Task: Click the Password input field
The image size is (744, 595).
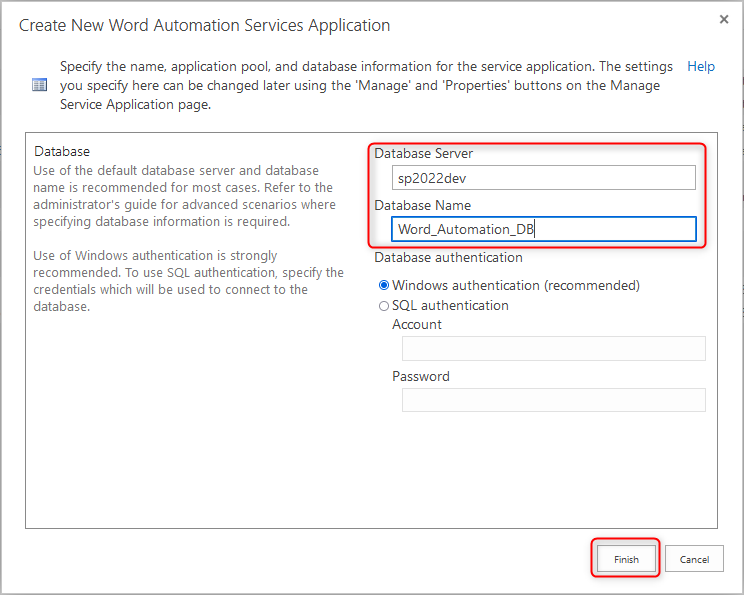Action: pos(554,400)
